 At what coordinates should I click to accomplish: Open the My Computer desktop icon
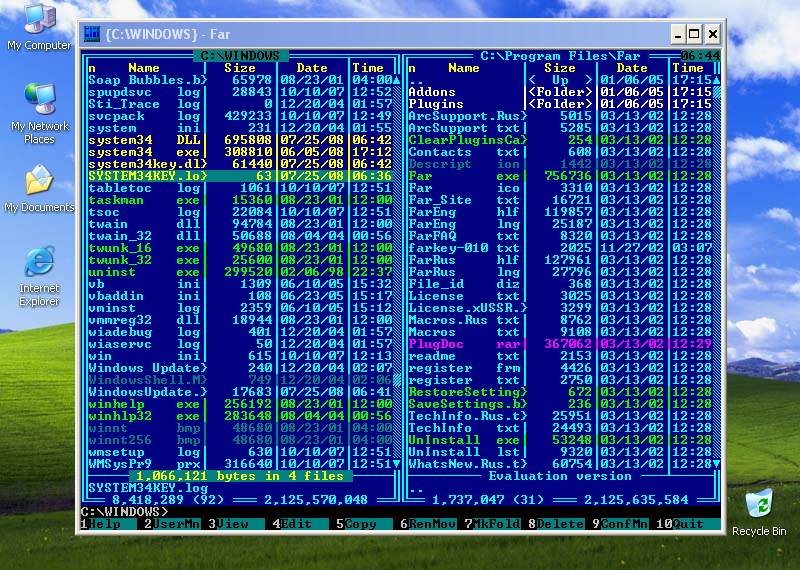39,27
